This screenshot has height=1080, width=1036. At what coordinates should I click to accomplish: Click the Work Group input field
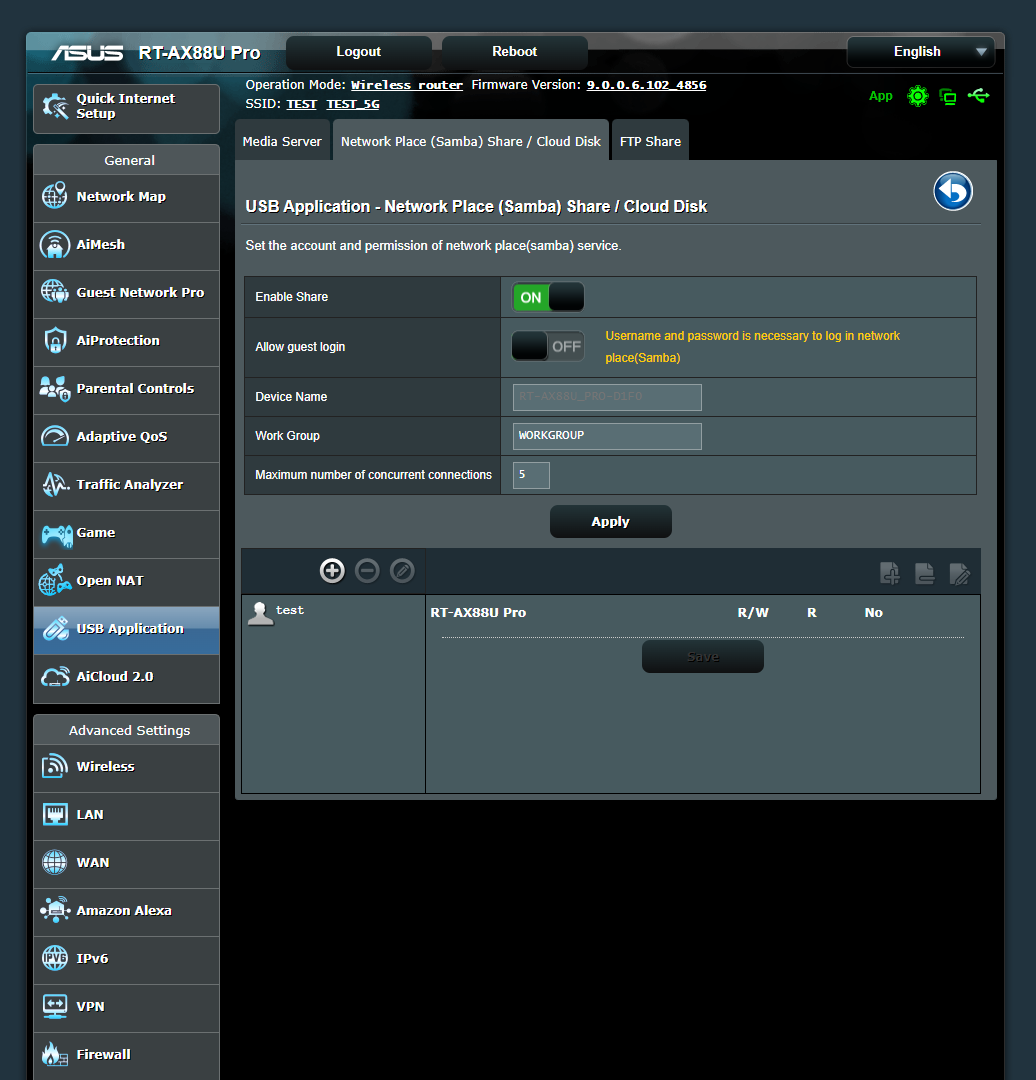608,436
